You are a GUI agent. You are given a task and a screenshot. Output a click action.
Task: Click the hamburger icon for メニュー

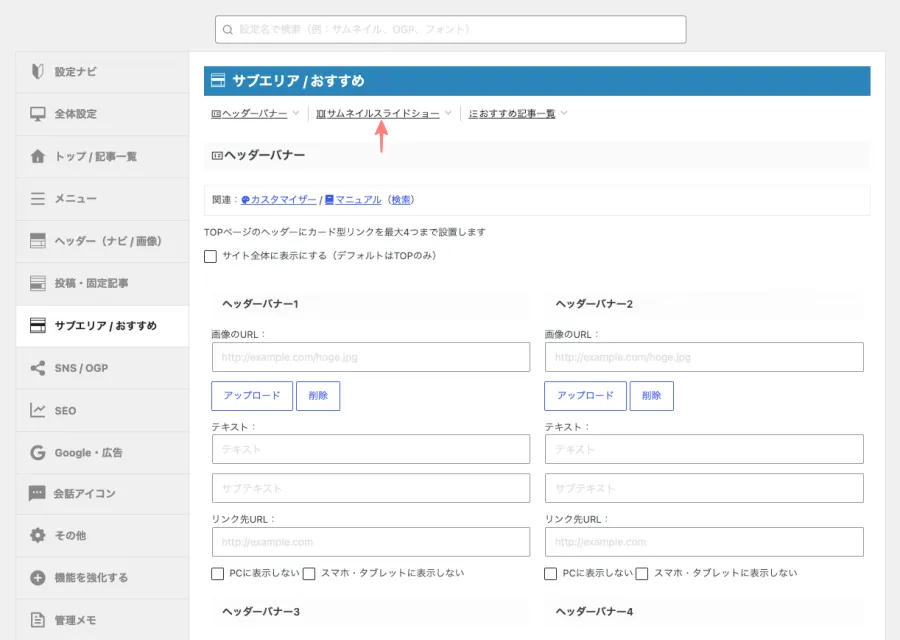point(37,199)
